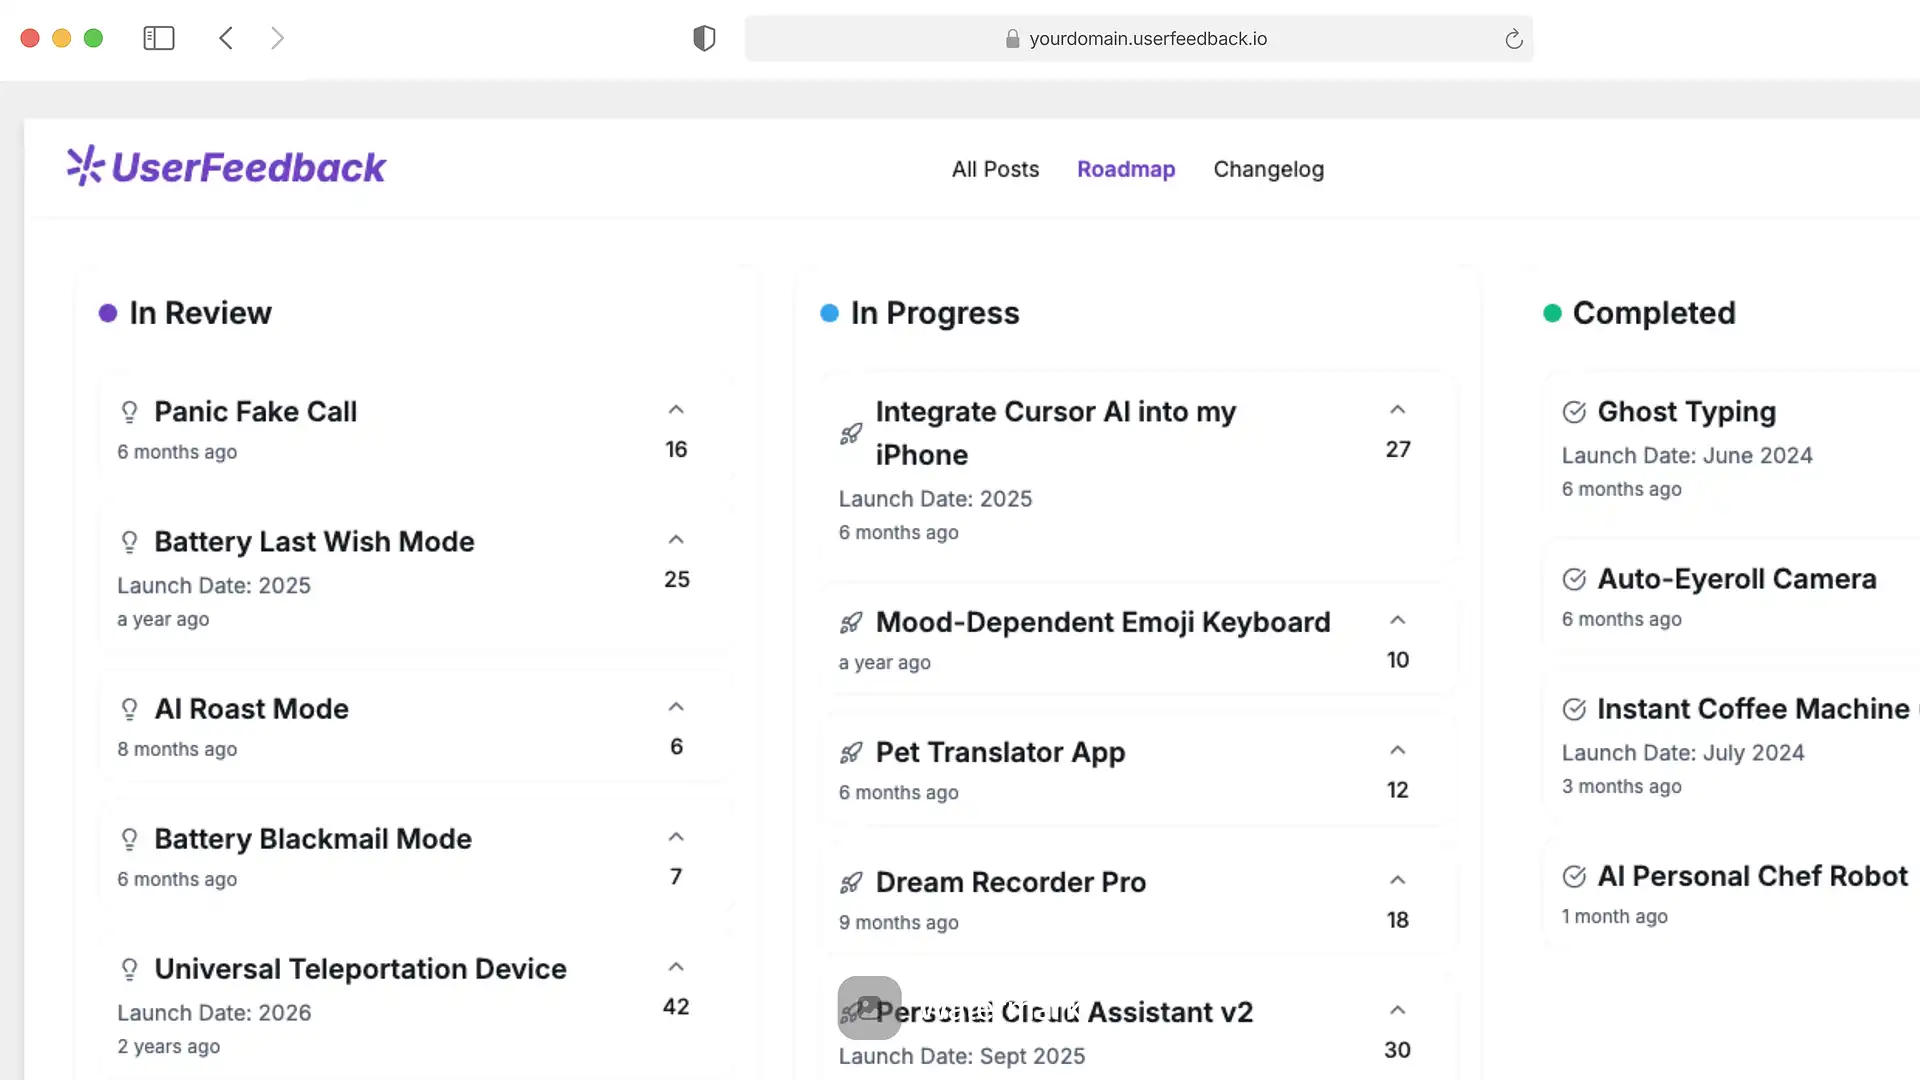The image size is (1920, 1080).
Task: Open the All Posts tab
Action: pos(995,169)
